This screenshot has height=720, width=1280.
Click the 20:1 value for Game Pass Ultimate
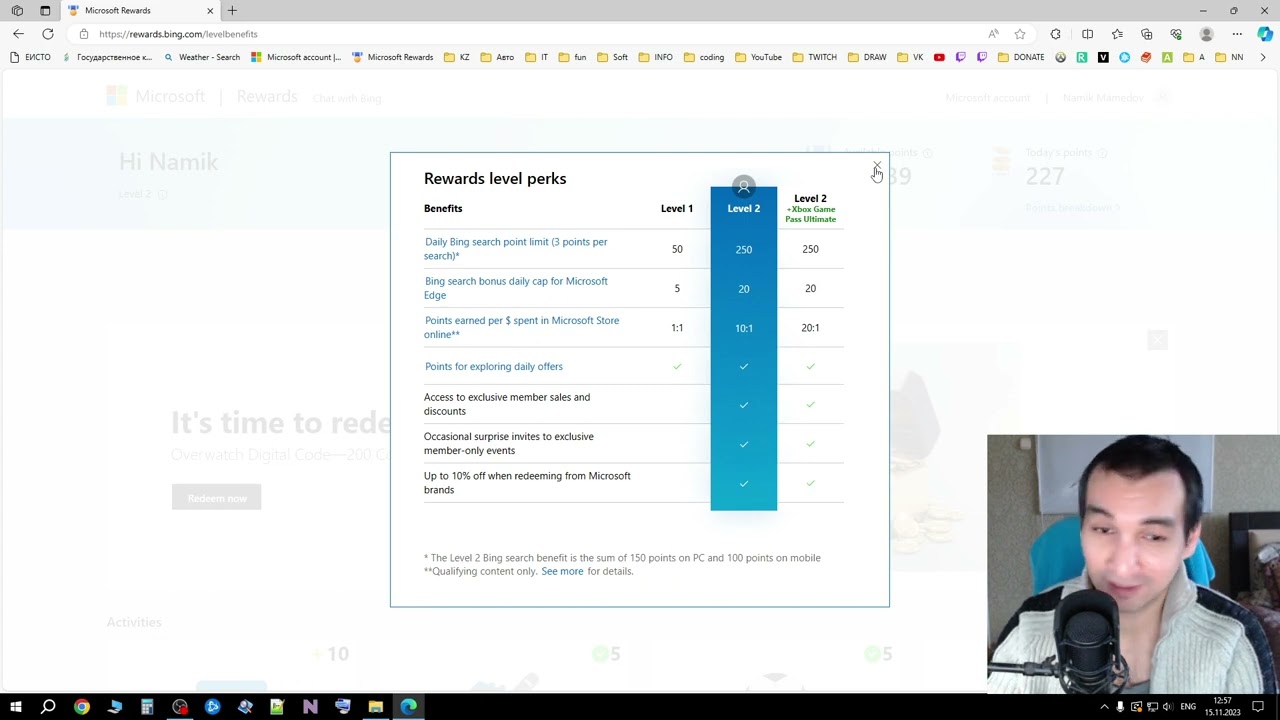click(x=810, y=328)
